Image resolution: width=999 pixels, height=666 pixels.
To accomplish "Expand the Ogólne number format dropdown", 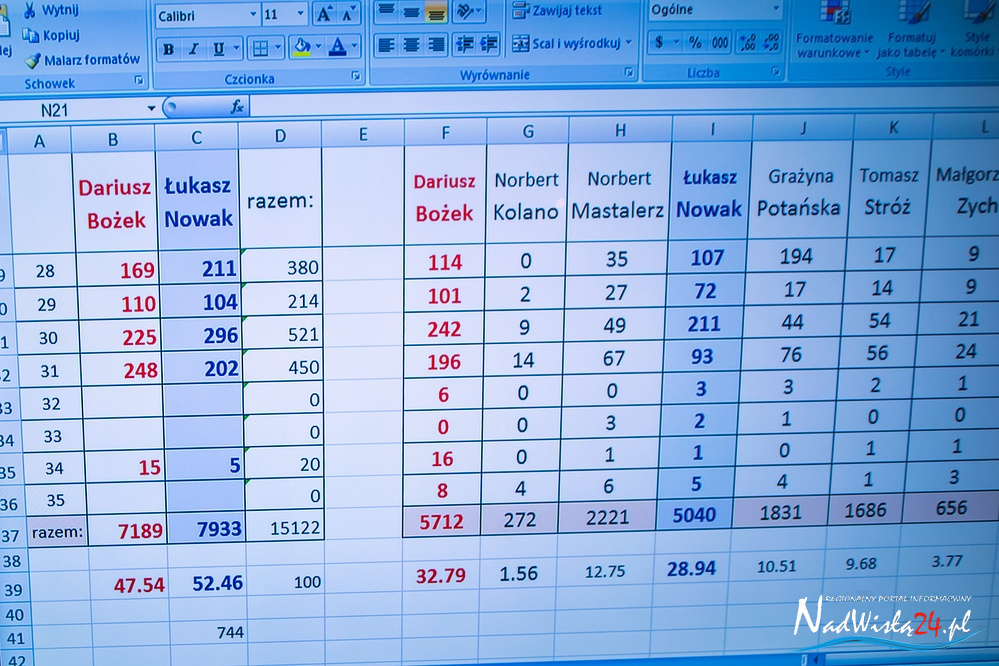I will 776,10.
